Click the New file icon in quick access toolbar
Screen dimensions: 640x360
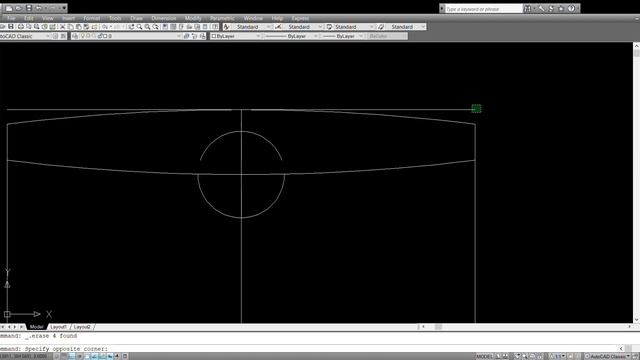point(9,8)
